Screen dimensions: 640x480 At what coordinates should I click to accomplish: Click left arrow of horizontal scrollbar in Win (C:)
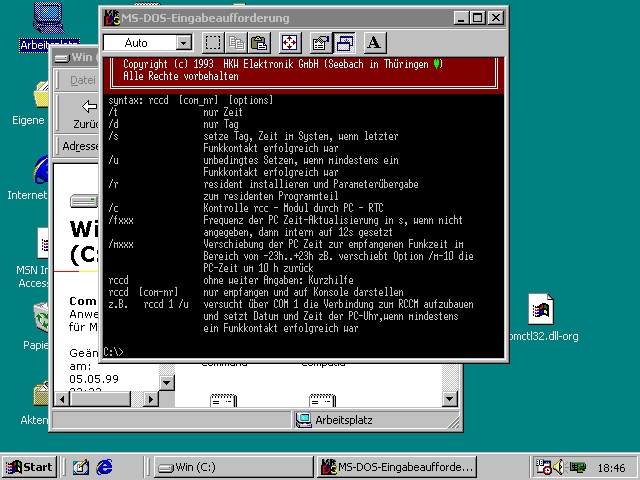click(x=62, y=399)
